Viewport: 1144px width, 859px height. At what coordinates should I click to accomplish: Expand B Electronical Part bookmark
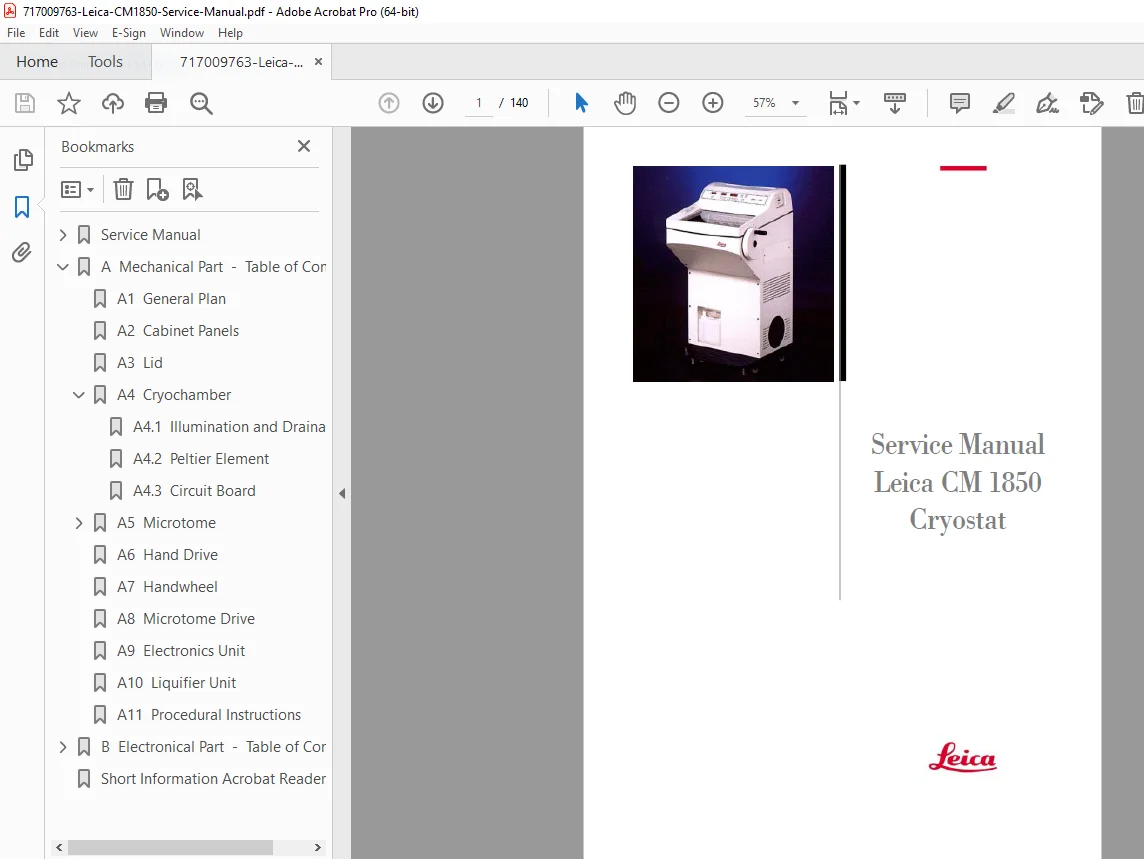63,747
